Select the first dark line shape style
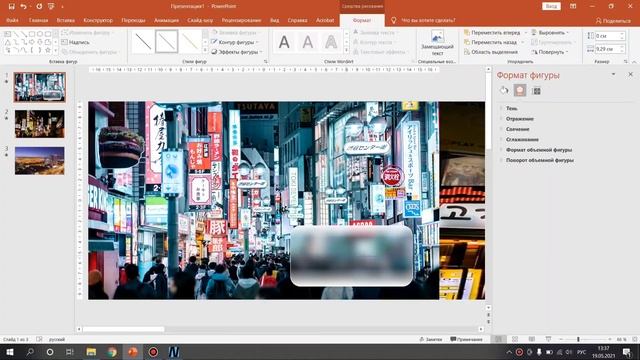640x360 pixels. point(143,41)
